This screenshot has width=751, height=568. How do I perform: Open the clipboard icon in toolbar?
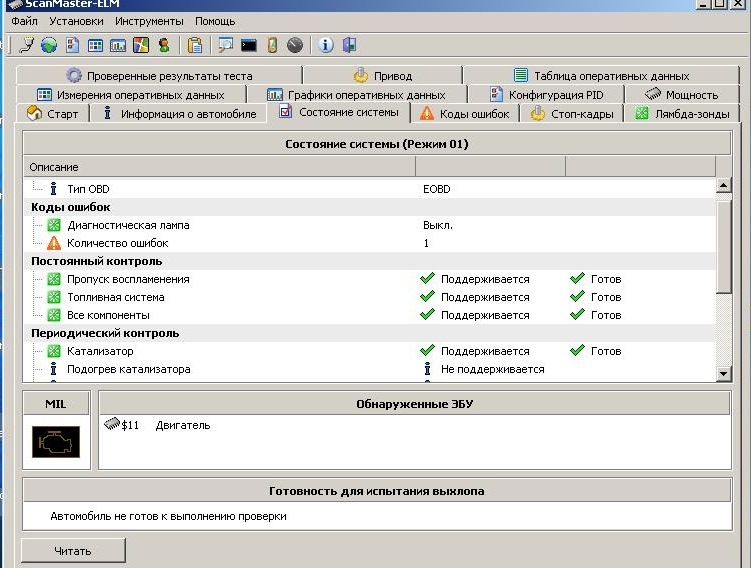(195, 45)
